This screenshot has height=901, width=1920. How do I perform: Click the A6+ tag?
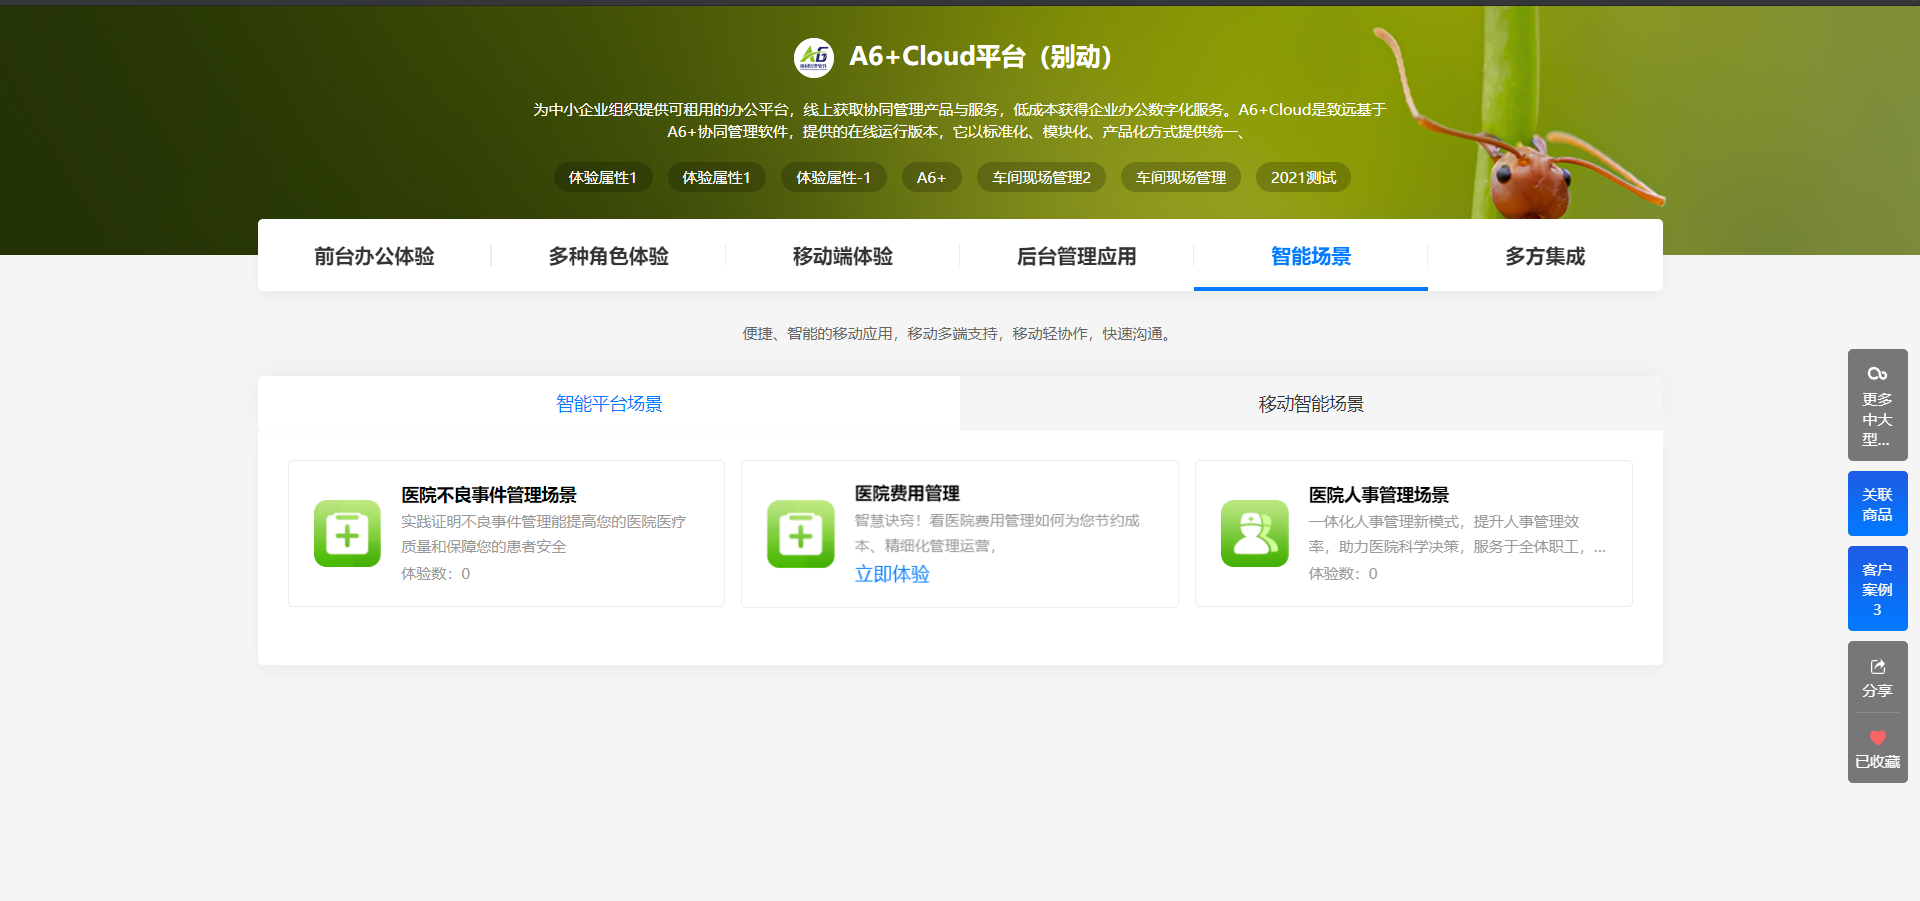click(931, 177)
